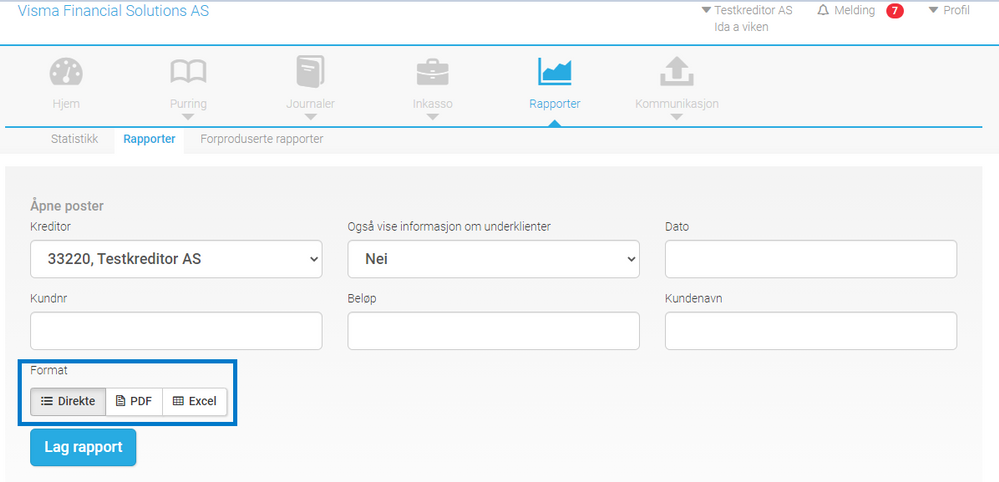Open the Hjem dashboard gauge icon
999x482 pixels.
pos(66,73)
